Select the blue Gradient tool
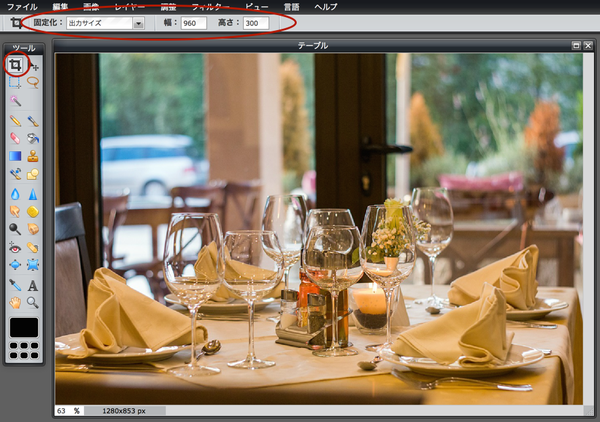The height and width of the screenshot is (422, 600). [x=15, y=156]
